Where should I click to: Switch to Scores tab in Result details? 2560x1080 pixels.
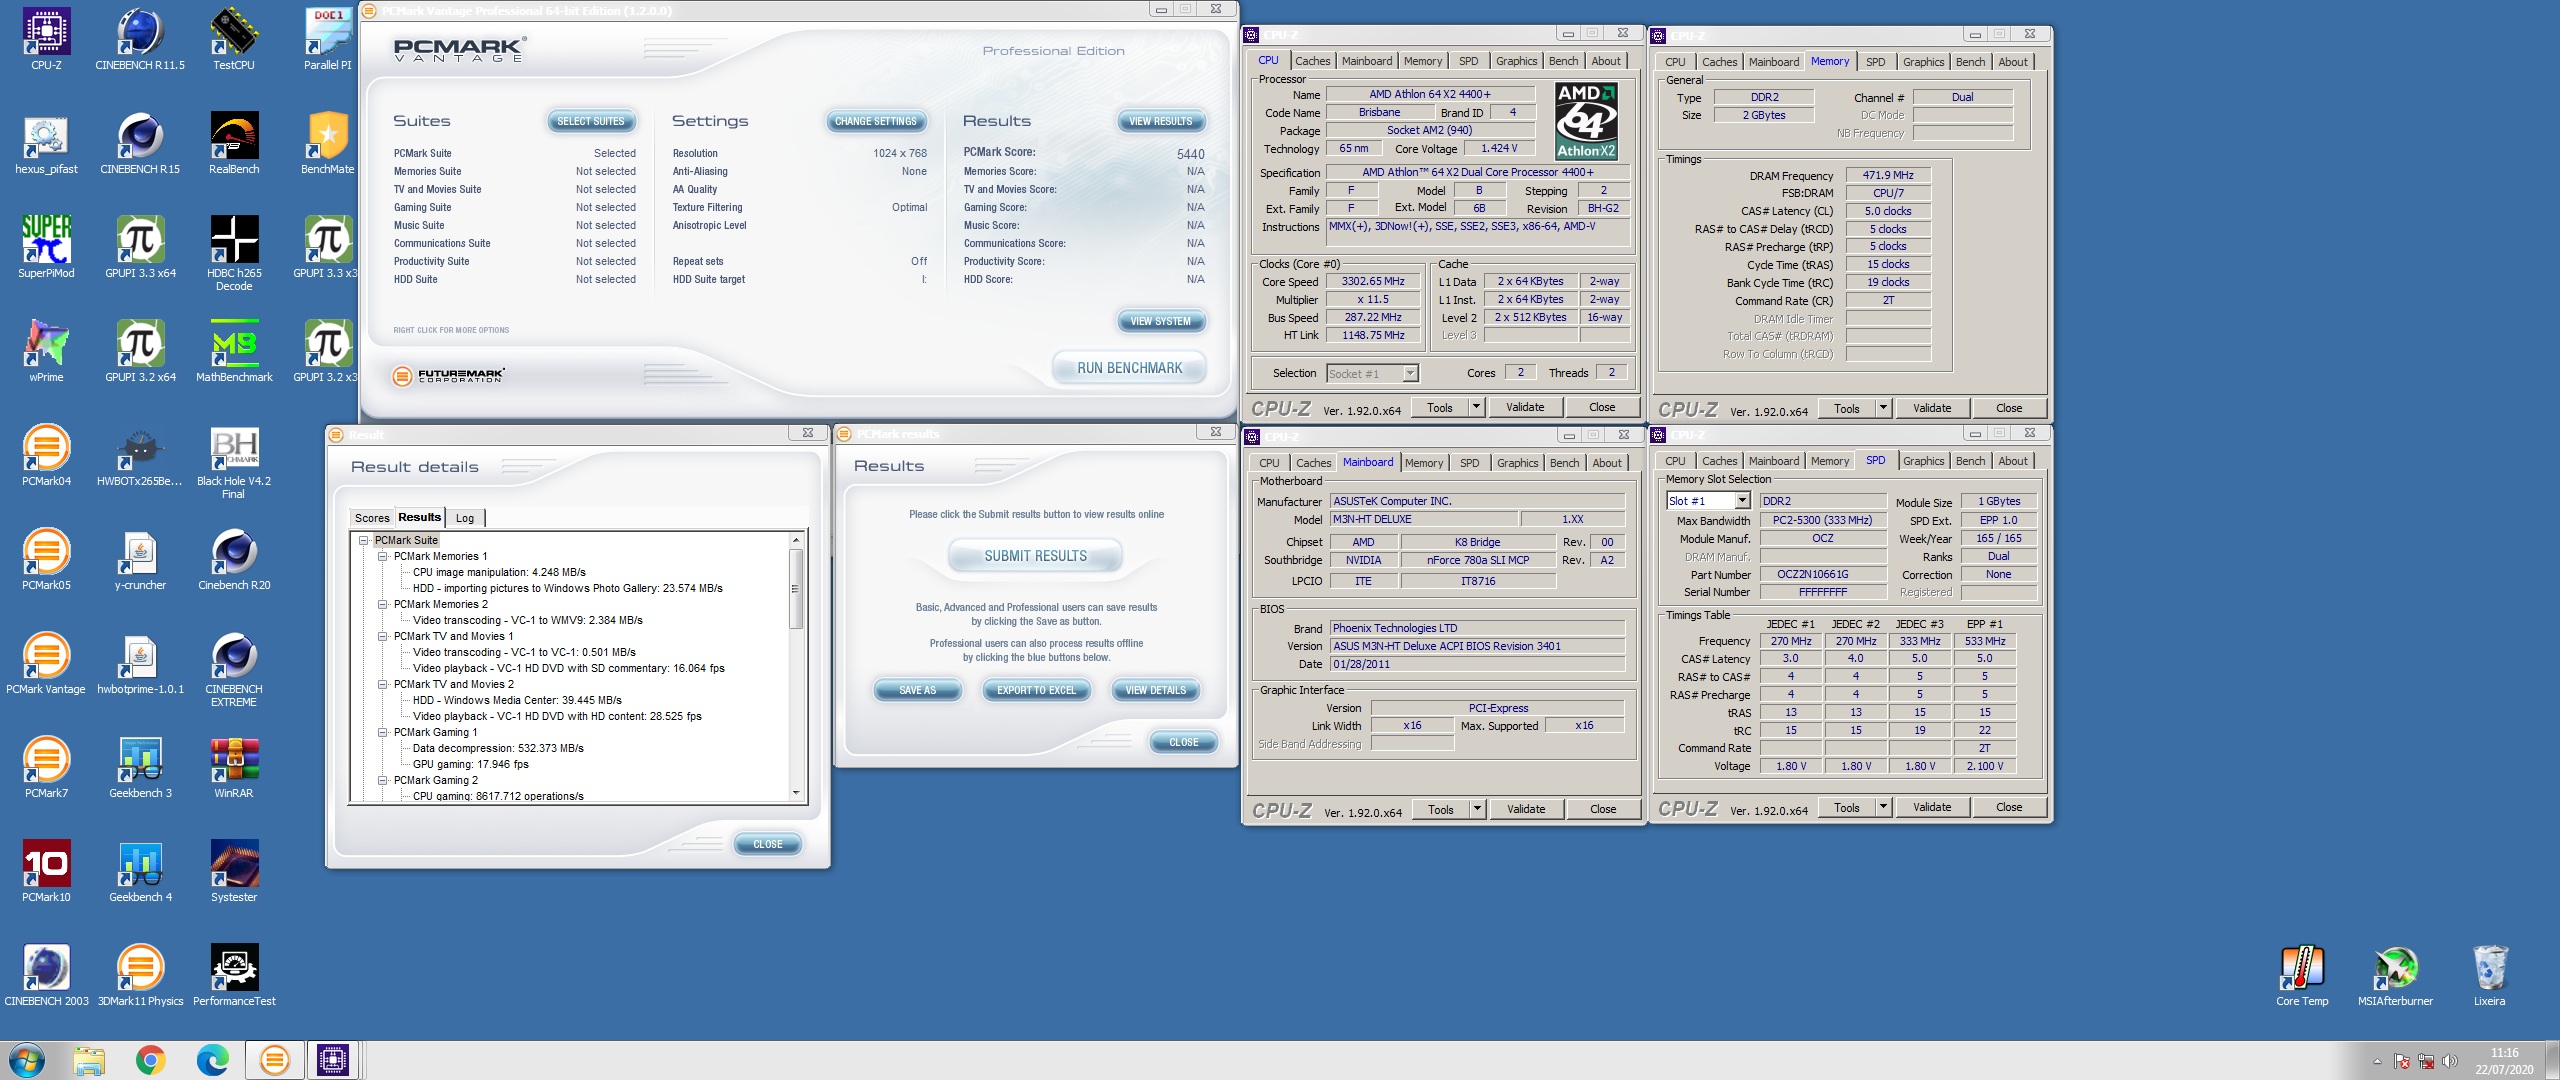tap(372, 518)
